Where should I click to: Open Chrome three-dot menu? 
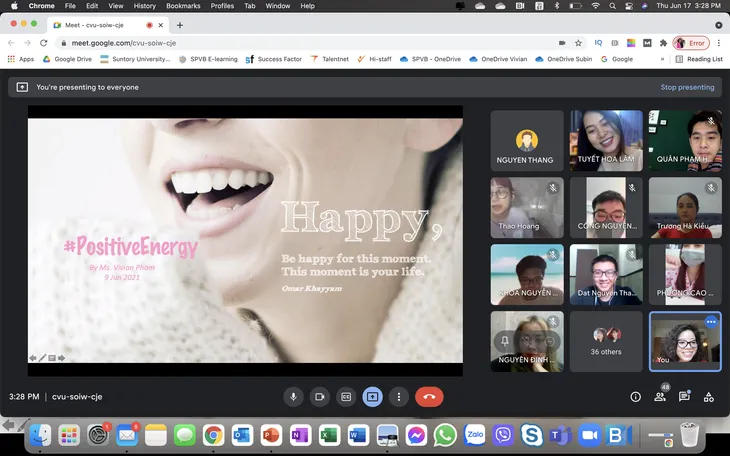click(719, 43)
